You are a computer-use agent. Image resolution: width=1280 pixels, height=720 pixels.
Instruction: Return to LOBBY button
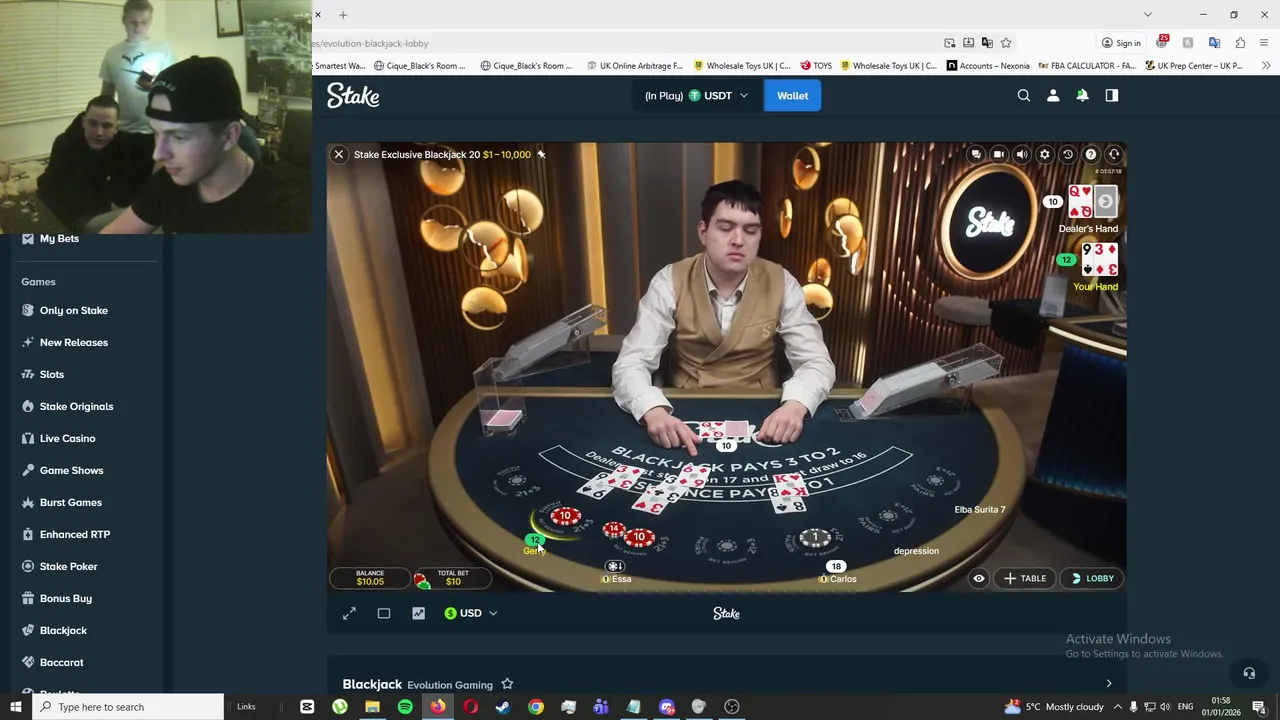coord(1092,578)
